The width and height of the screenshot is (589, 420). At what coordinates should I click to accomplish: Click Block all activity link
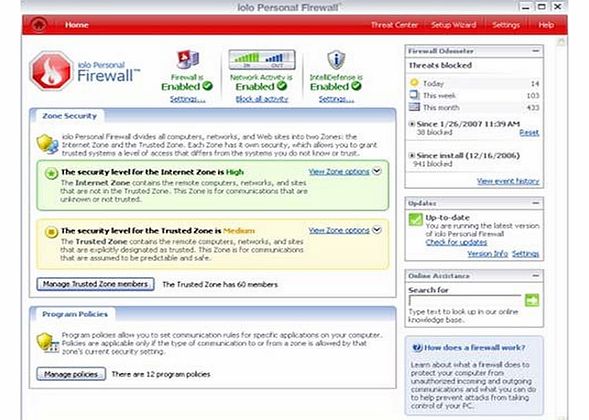tap(262, 99)
